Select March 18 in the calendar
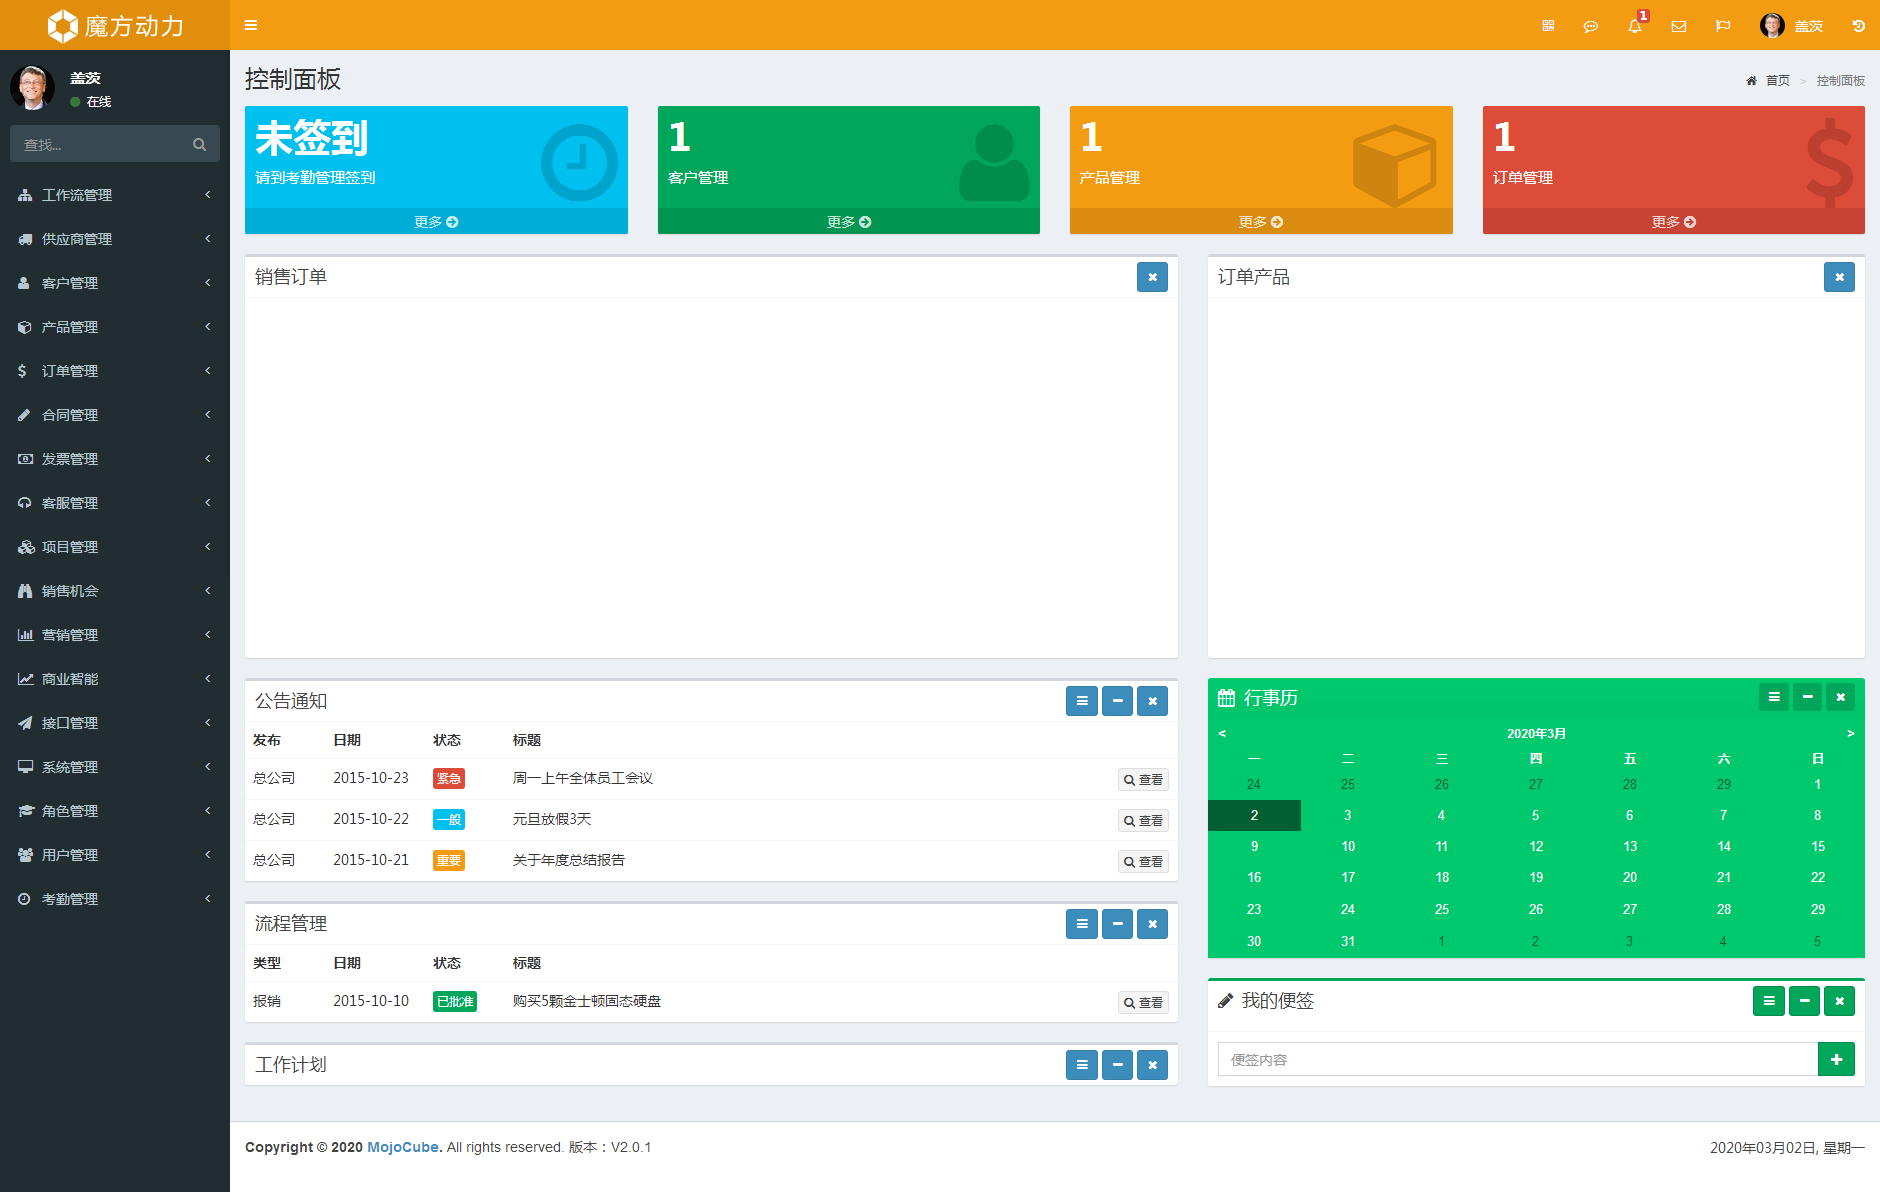The height and width of the screenshot is (1192, 1880). coord(1442,878)
